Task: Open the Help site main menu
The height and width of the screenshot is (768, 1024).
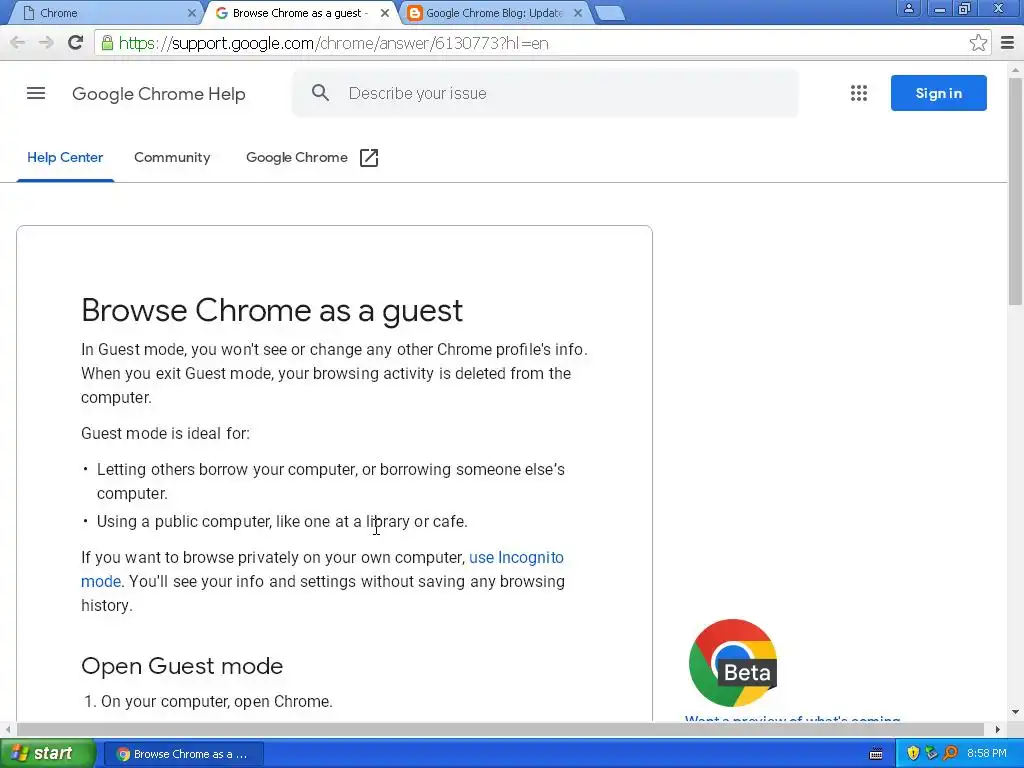Action: point(36,93)
